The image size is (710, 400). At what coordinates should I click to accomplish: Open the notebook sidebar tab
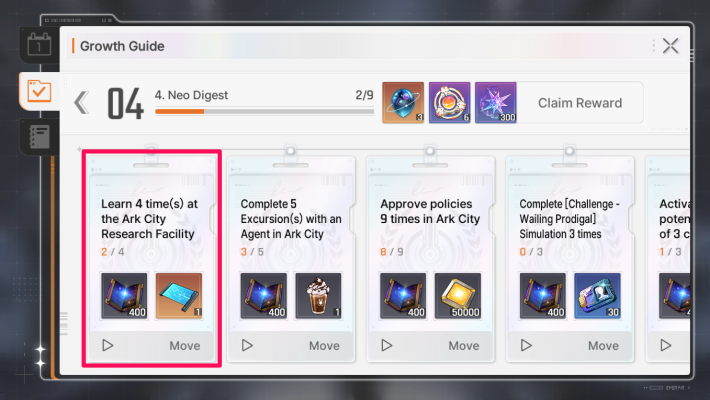tap(39, 137)
